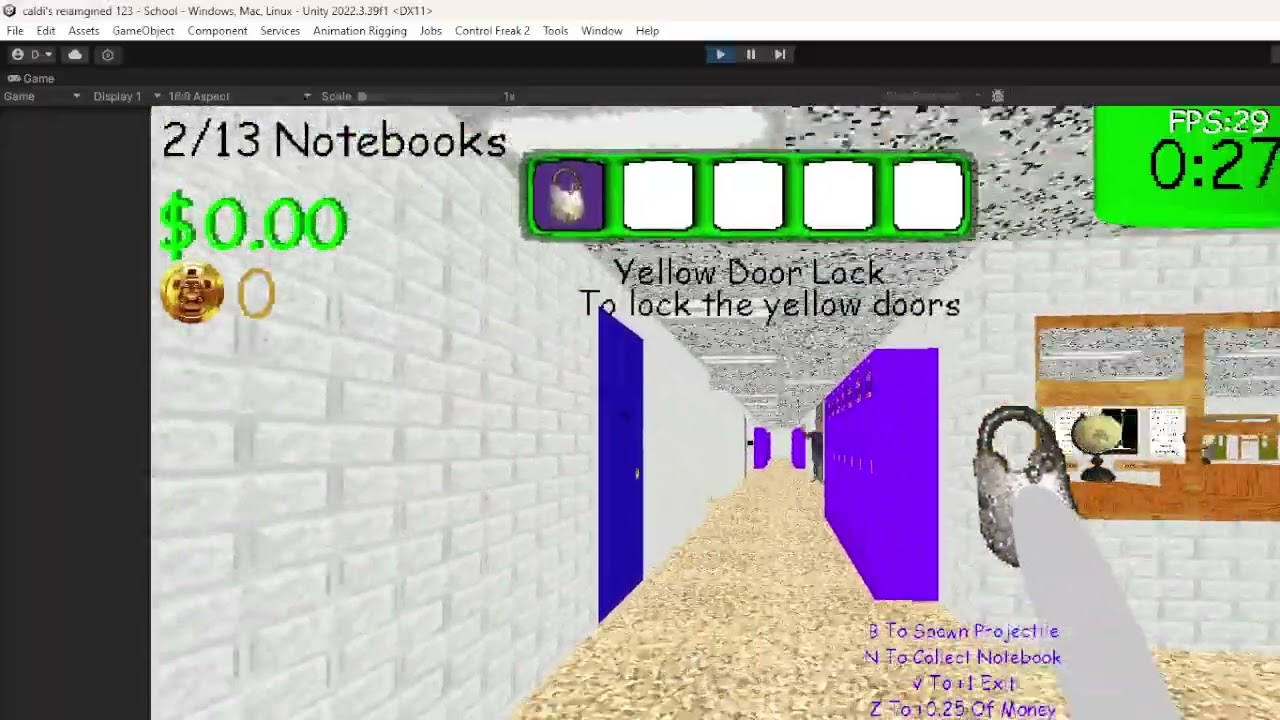Viewport: 1280px width, 720px height.
Task: Click 'To lock the yellow doors' description
Action: (769, 304)
